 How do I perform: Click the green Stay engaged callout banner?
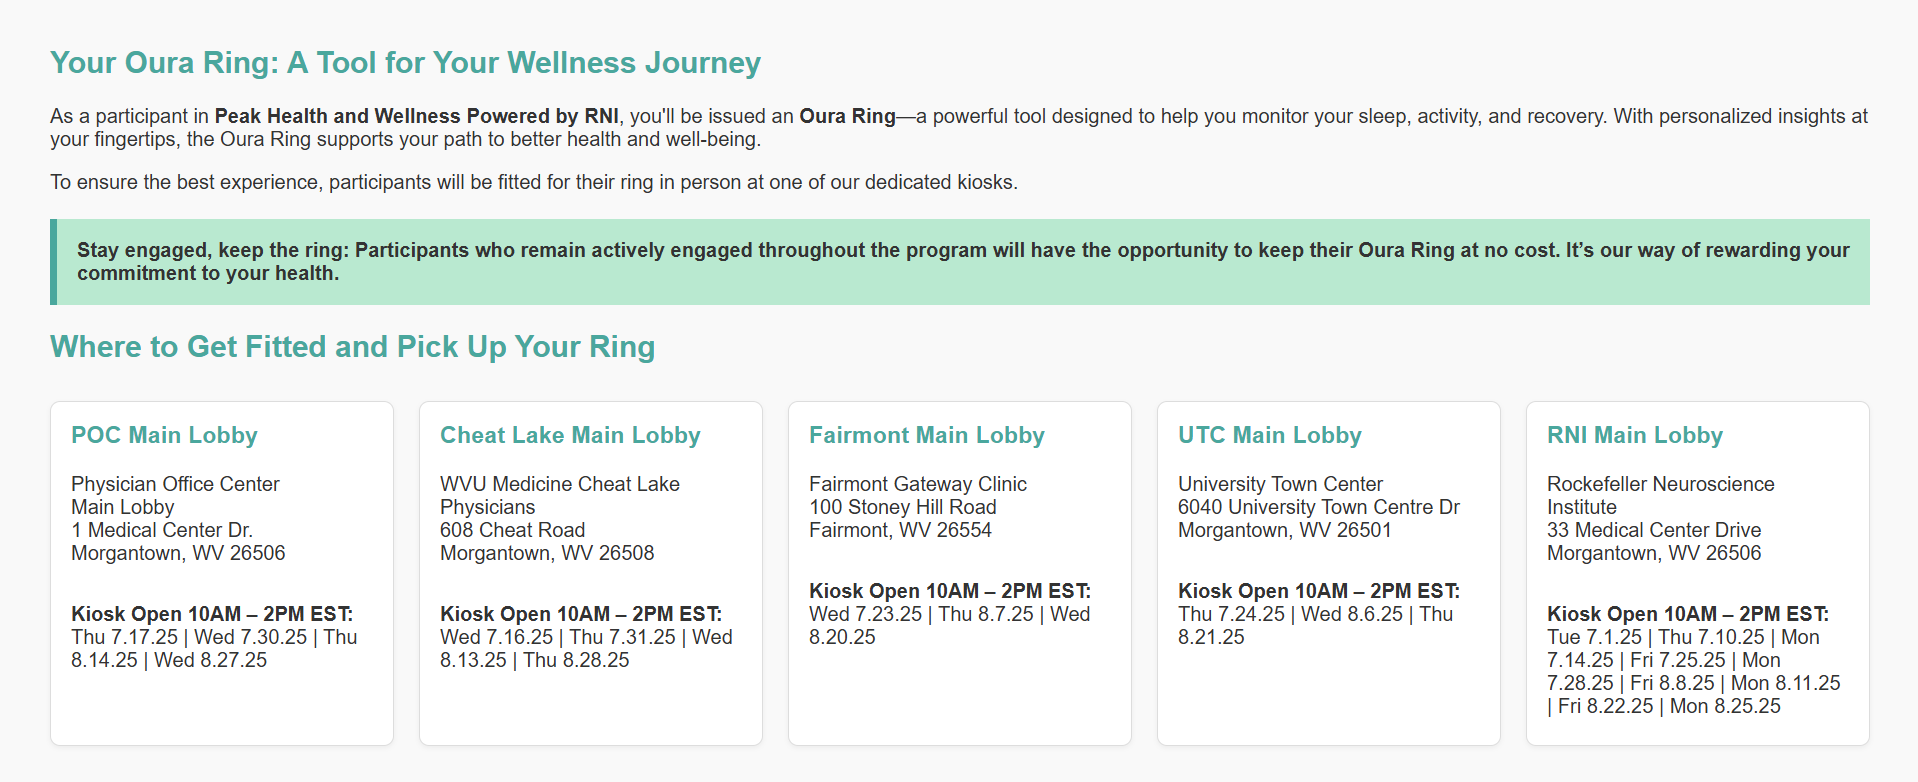tap(960, 262)
